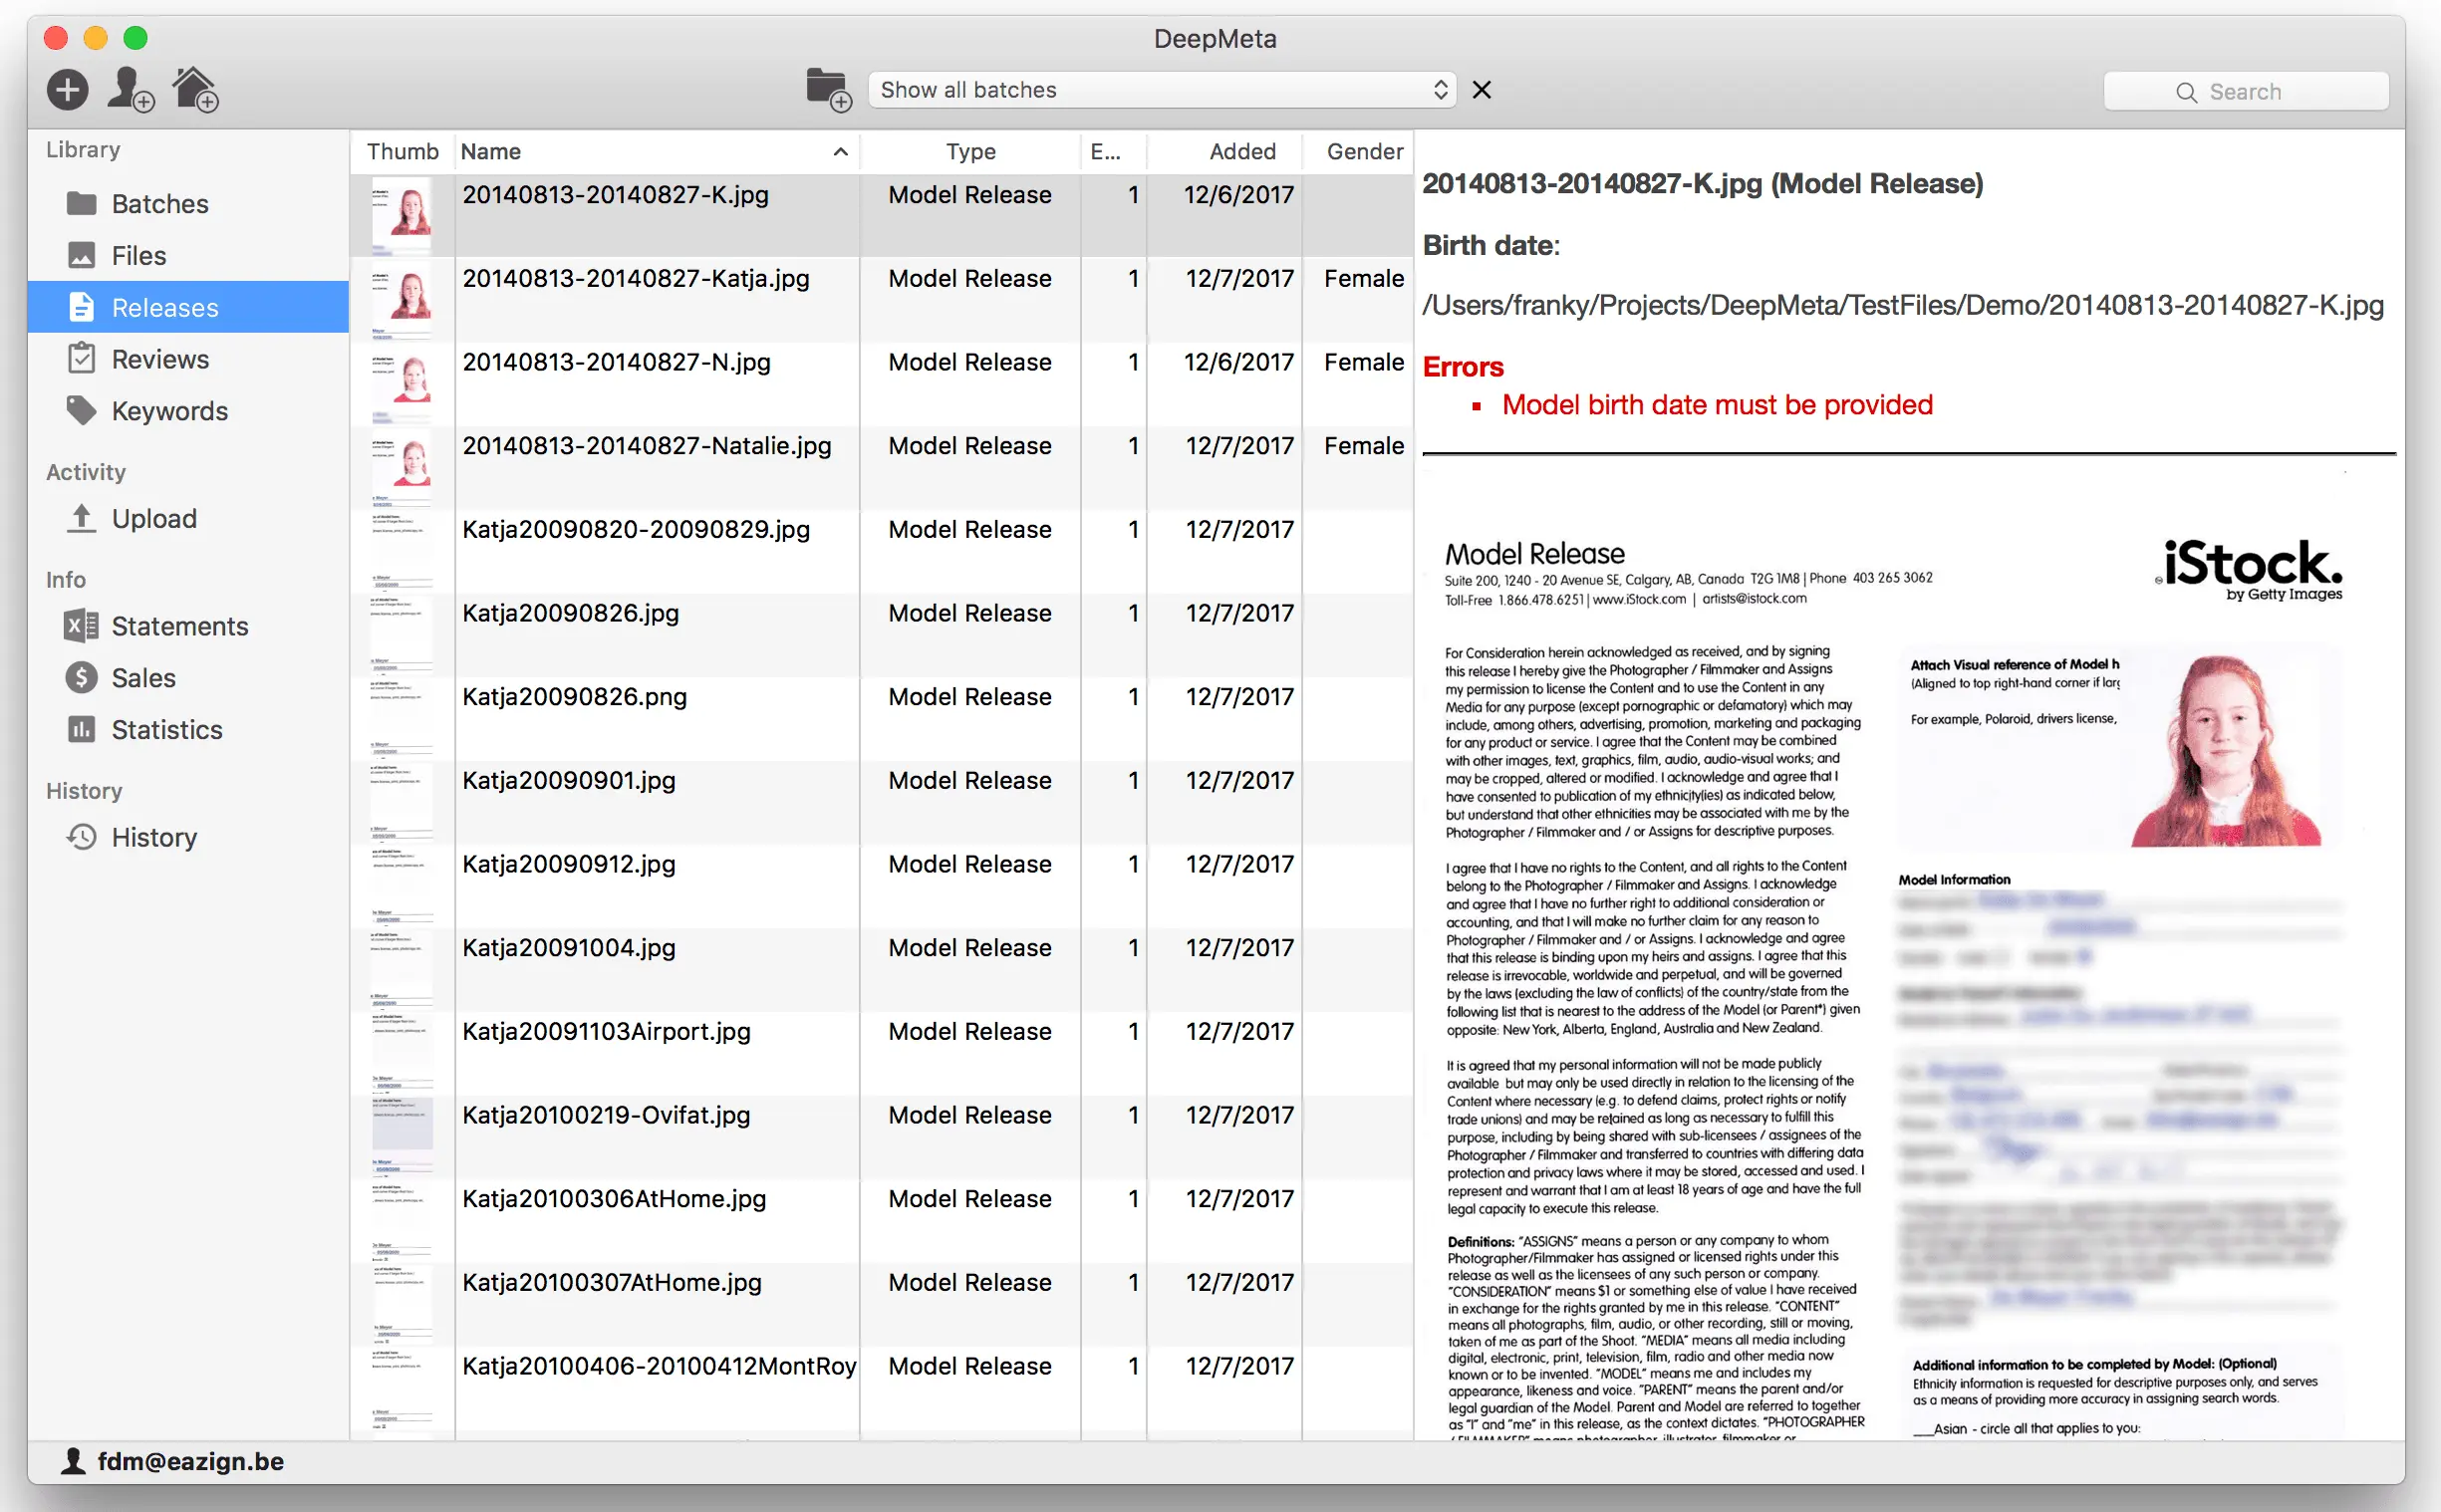Viewport: 2441px width, 1512px height.
Task: Sort by the Thumb column header
Action: click(x=402, y=151)
